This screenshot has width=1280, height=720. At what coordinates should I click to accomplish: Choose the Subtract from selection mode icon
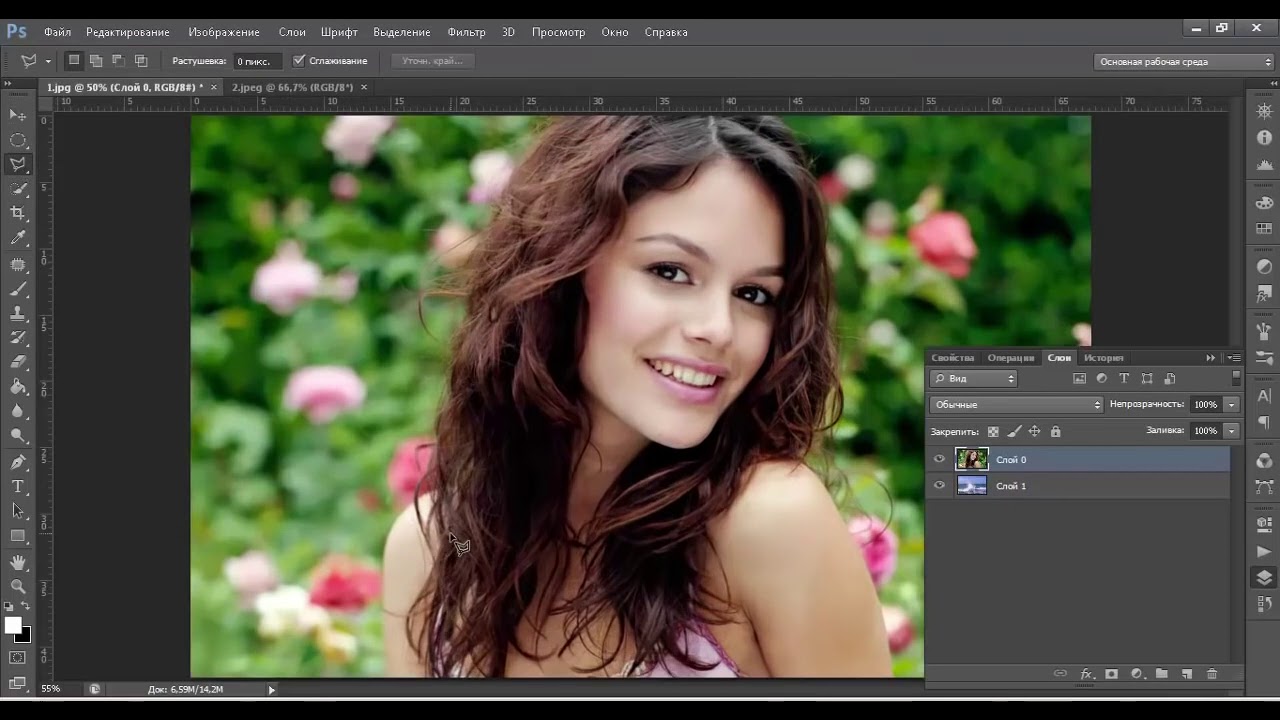(118, 61)
